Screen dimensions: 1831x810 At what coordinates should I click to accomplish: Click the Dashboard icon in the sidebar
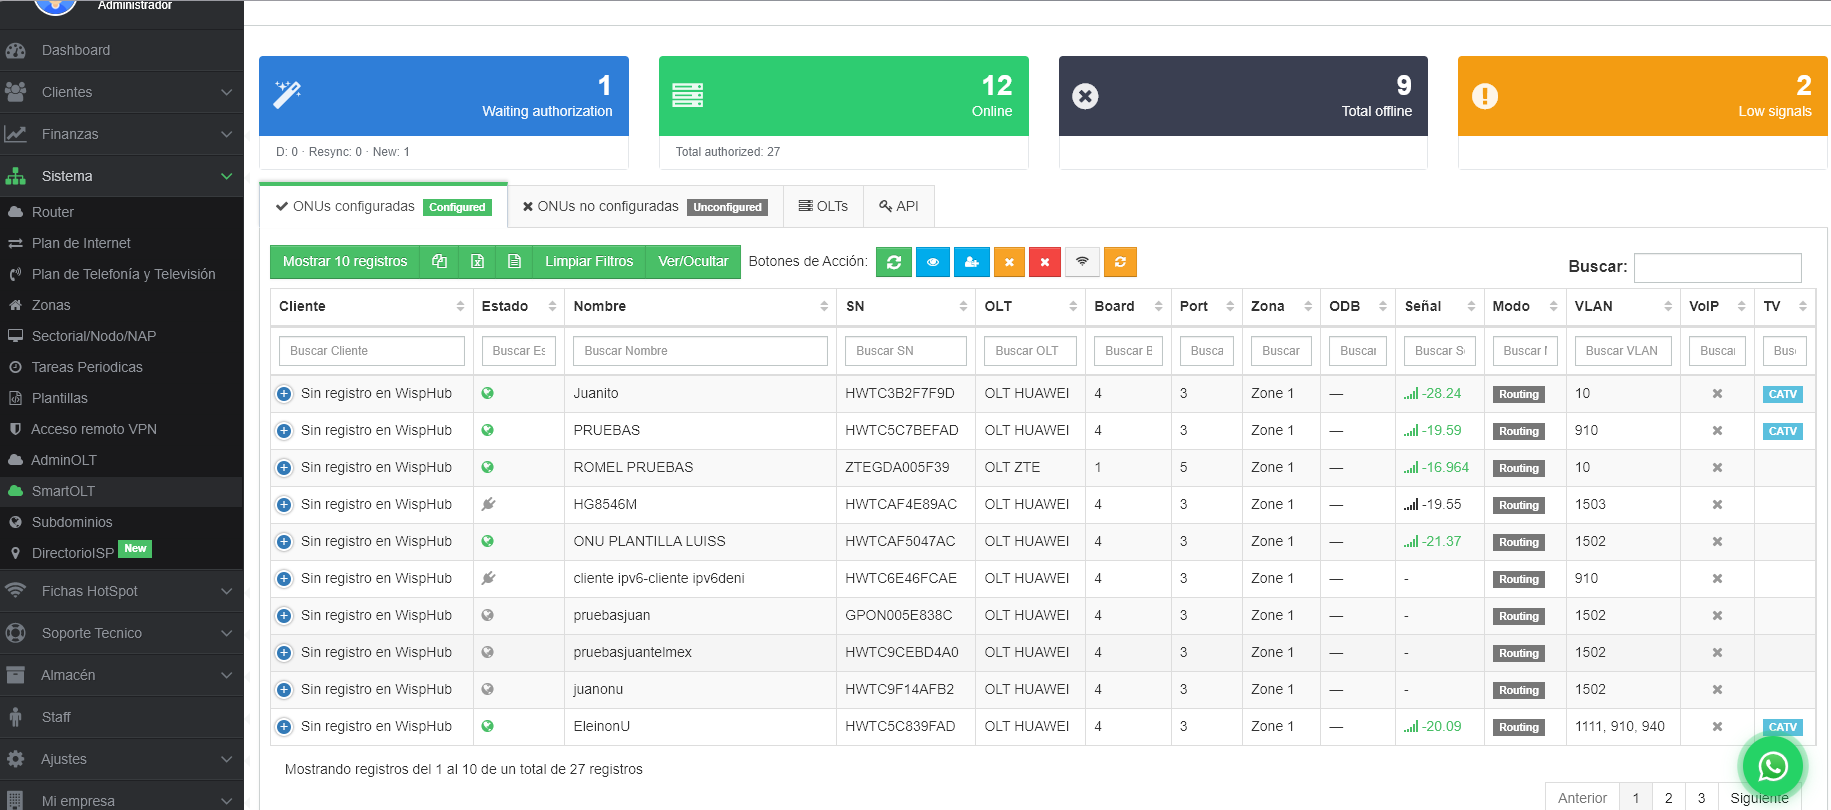[16, 50]
